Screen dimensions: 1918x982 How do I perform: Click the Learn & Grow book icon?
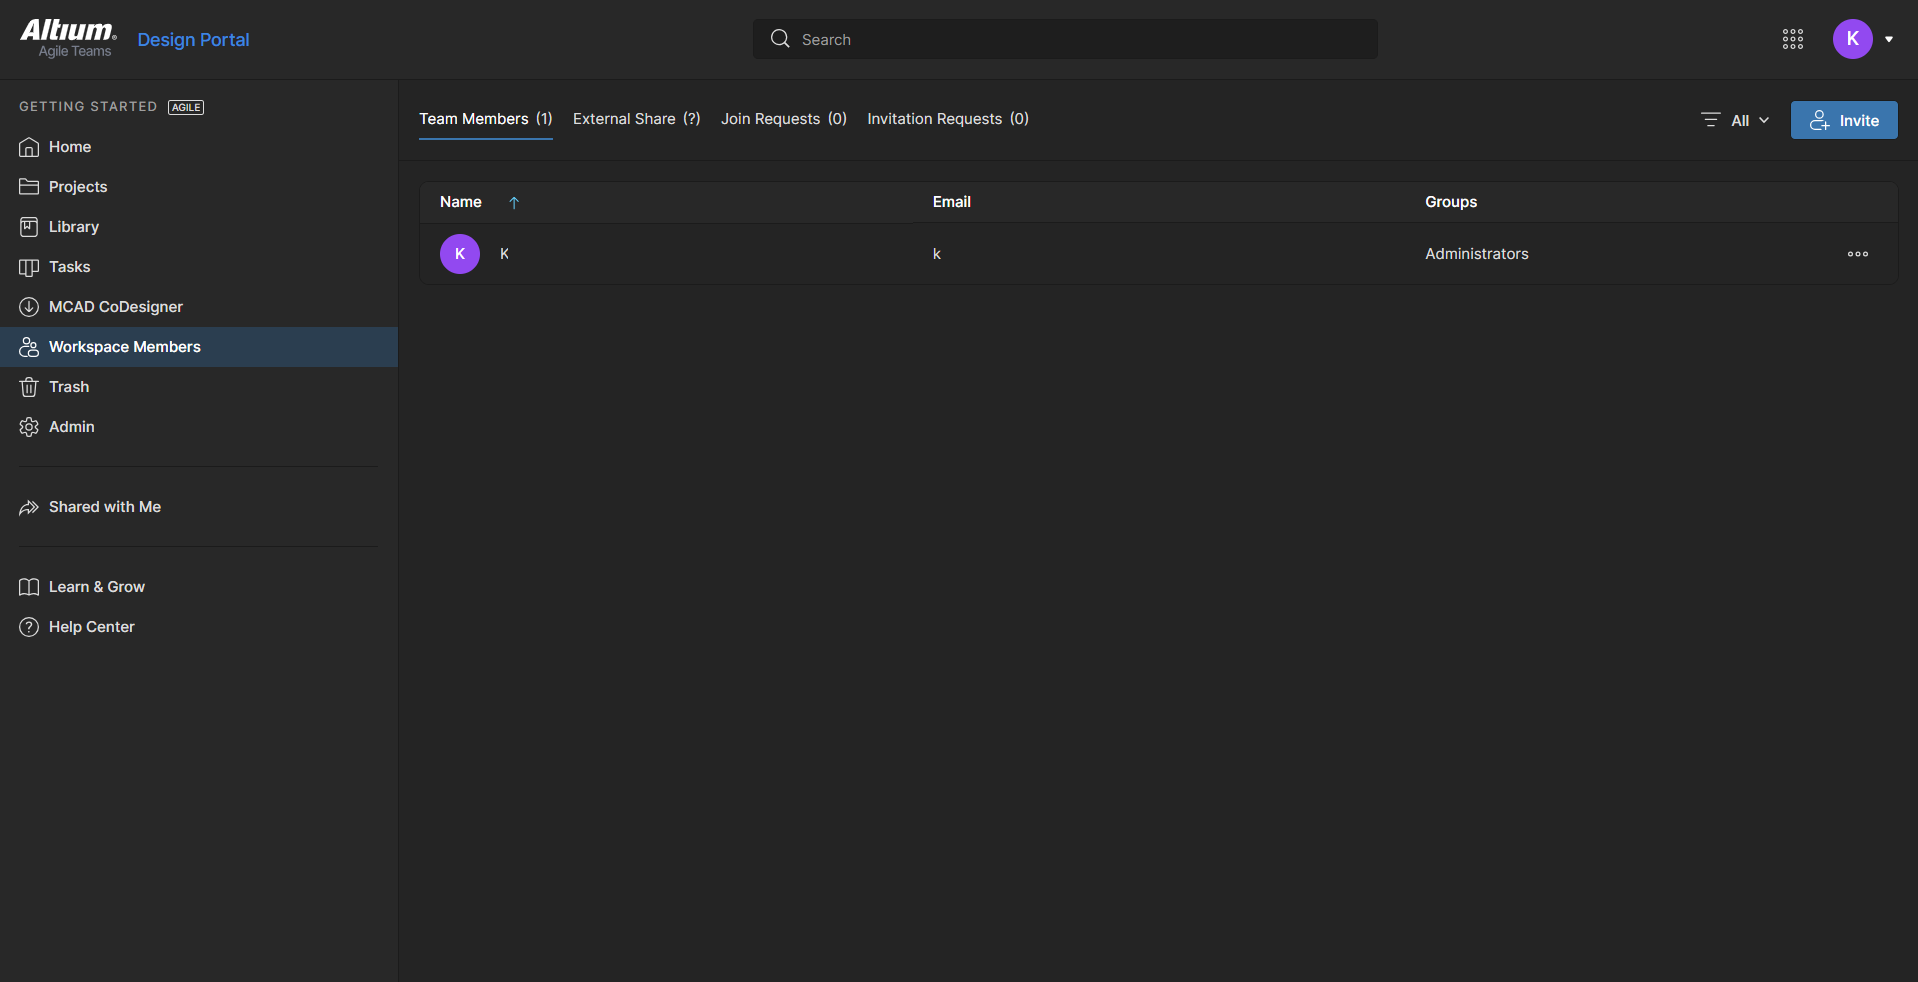click(x=29, y=587)
